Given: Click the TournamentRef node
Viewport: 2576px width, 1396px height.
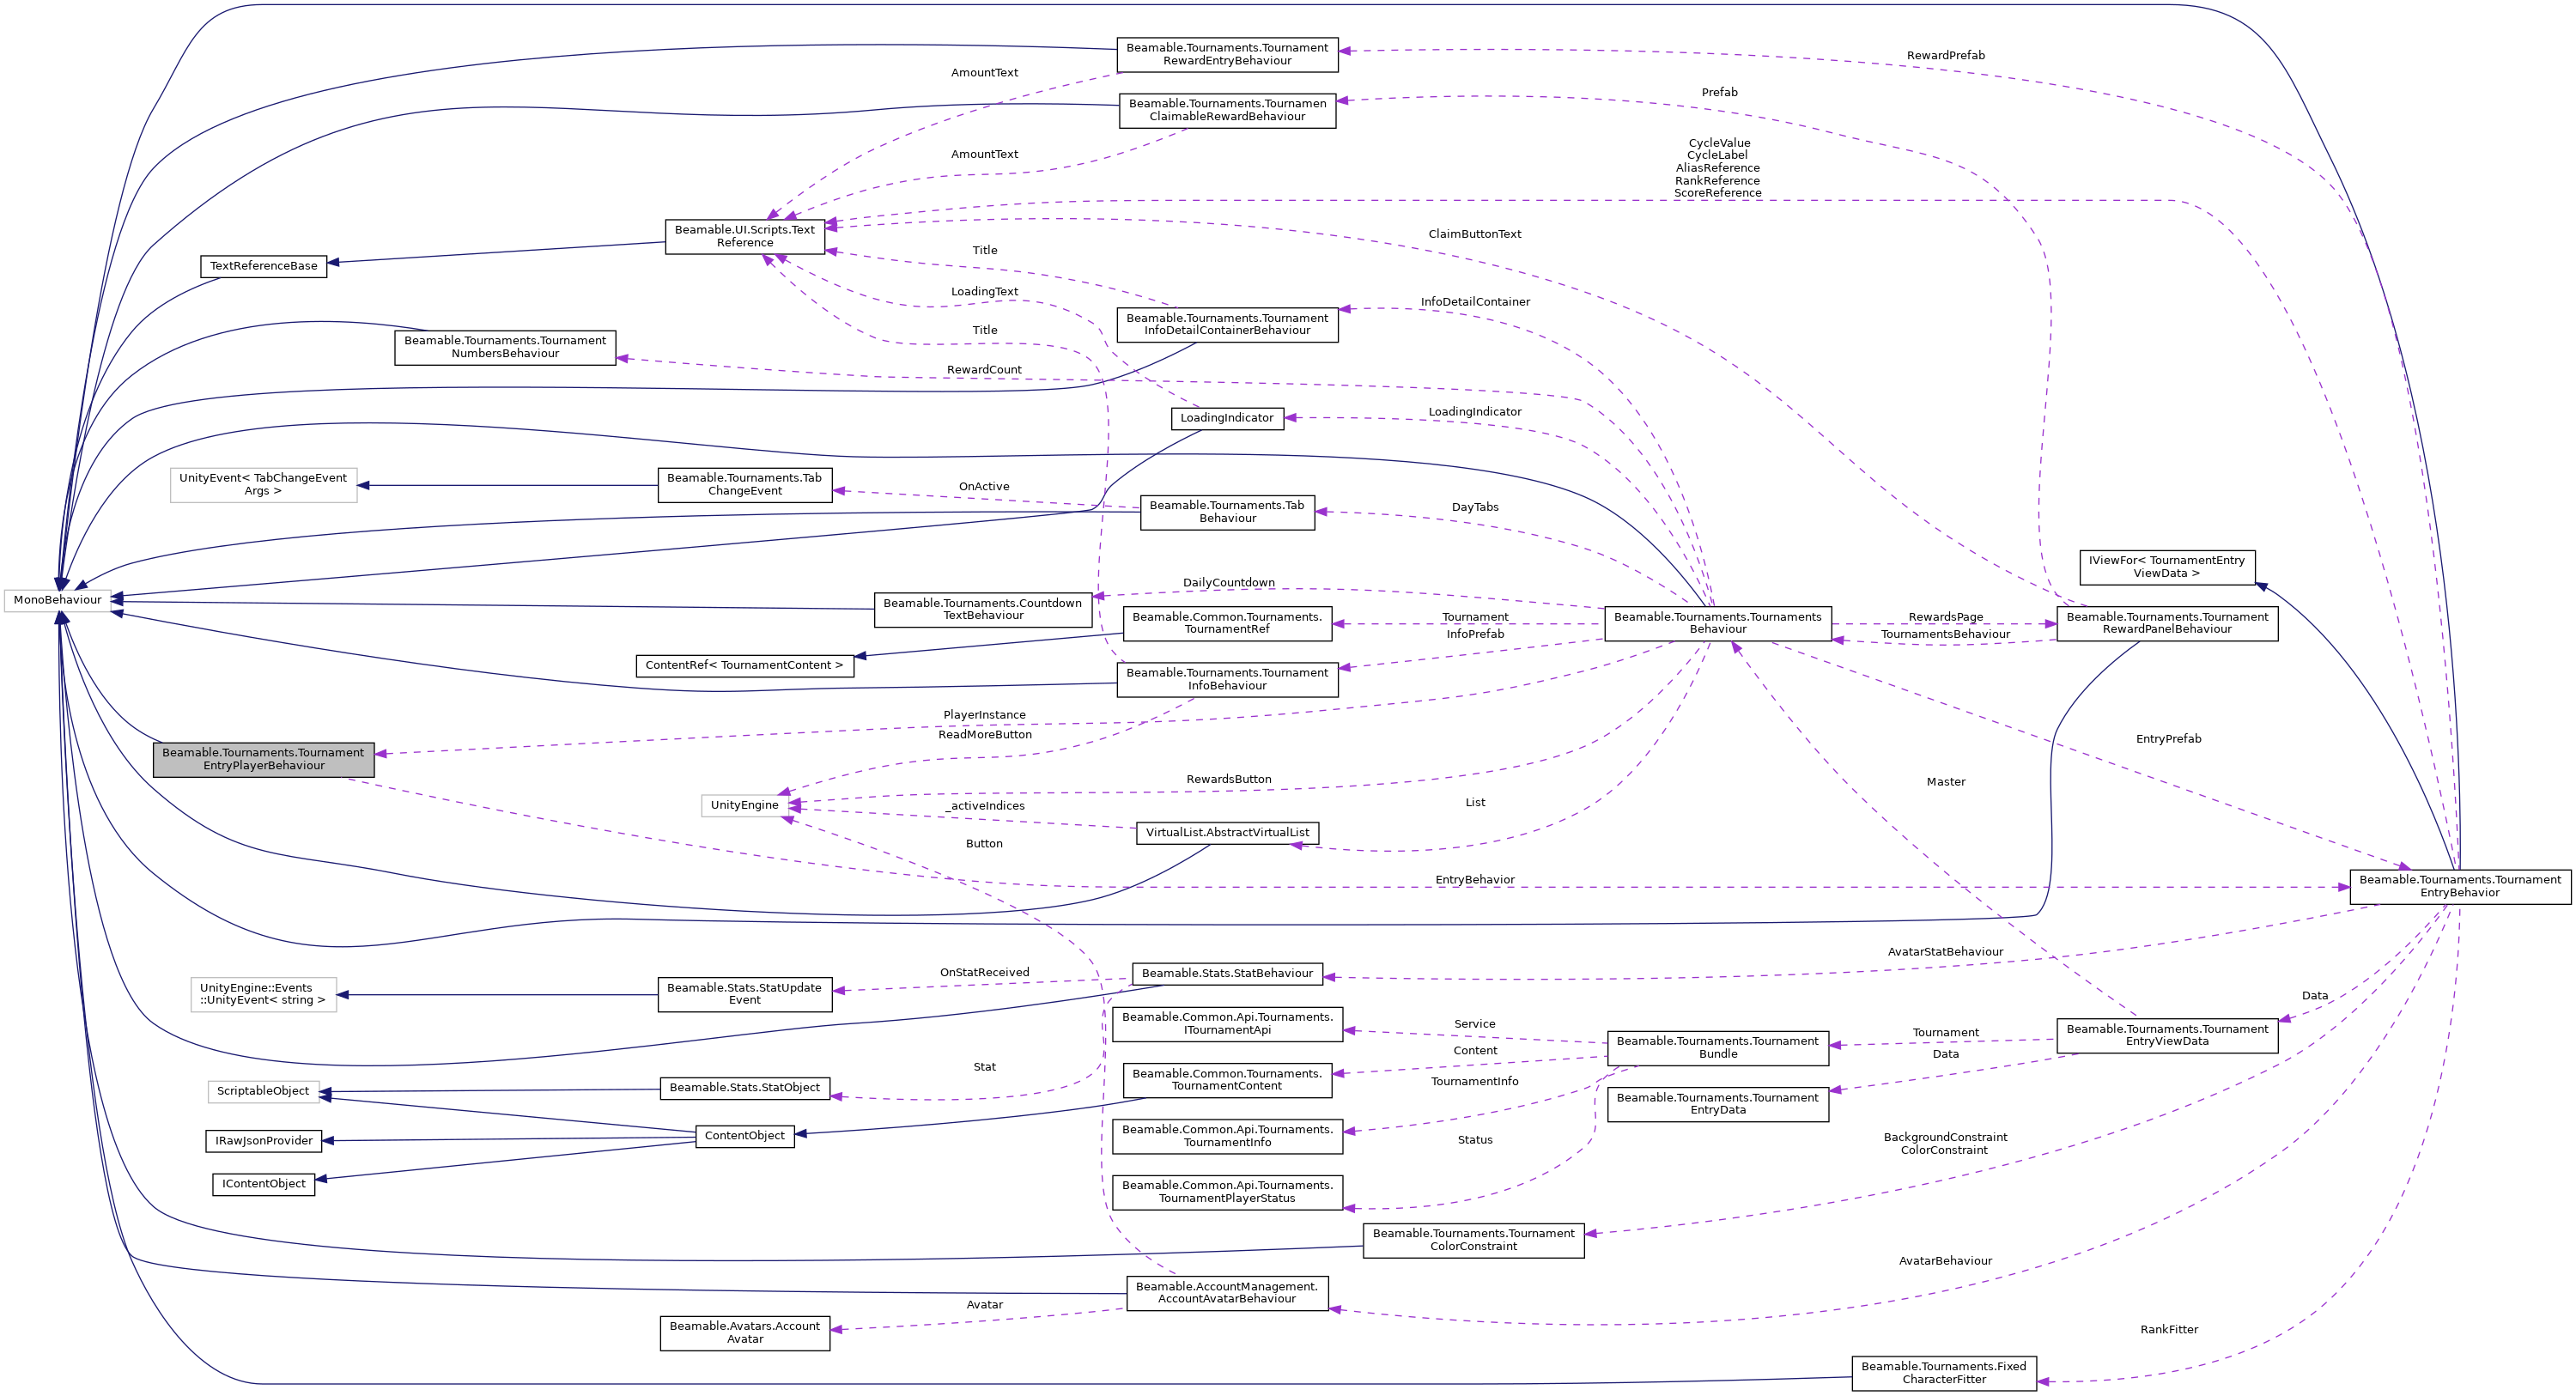Looking at the screenshot, I should click(1227, 623).
